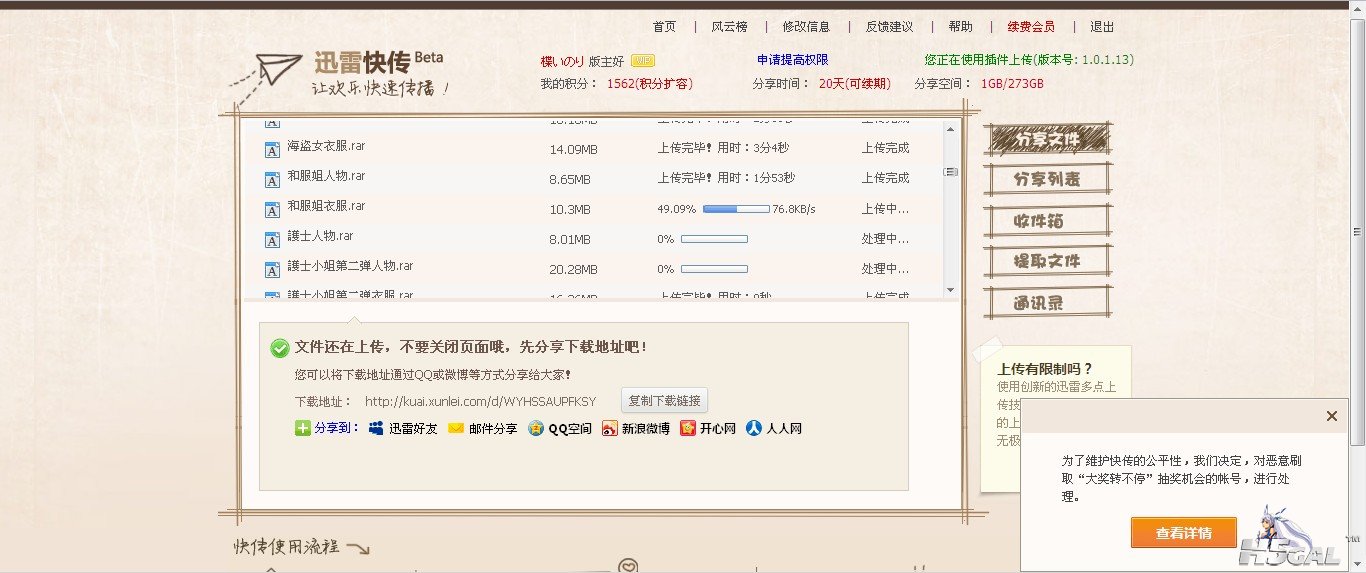Image resolution: width=1366 pixels, height=573 pixels.
Task: Share to 开心网 icon
Action: pyautogui.click(x=688, y=429)
